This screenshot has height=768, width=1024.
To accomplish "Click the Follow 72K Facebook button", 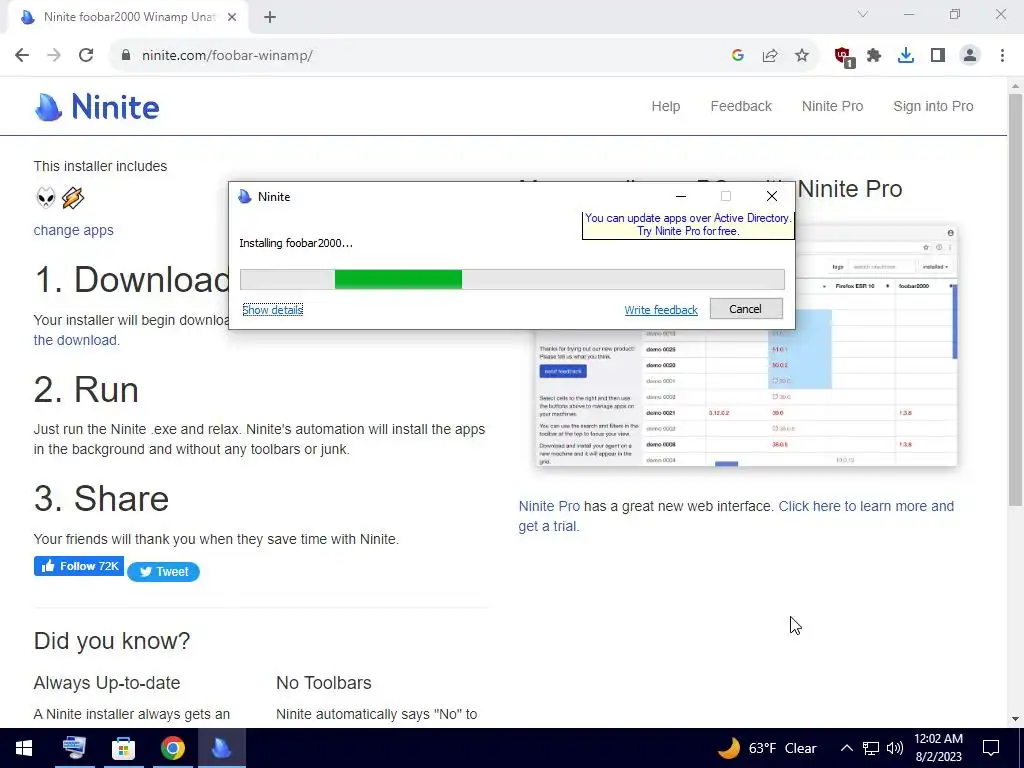I will point(78,566).
